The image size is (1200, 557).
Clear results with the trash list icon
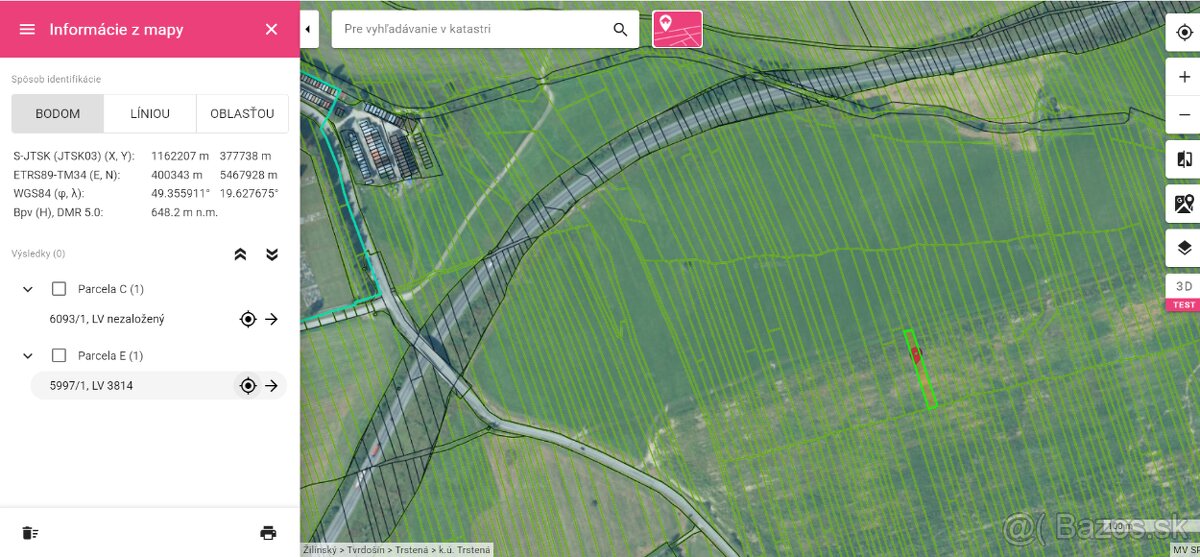point(30,533)
